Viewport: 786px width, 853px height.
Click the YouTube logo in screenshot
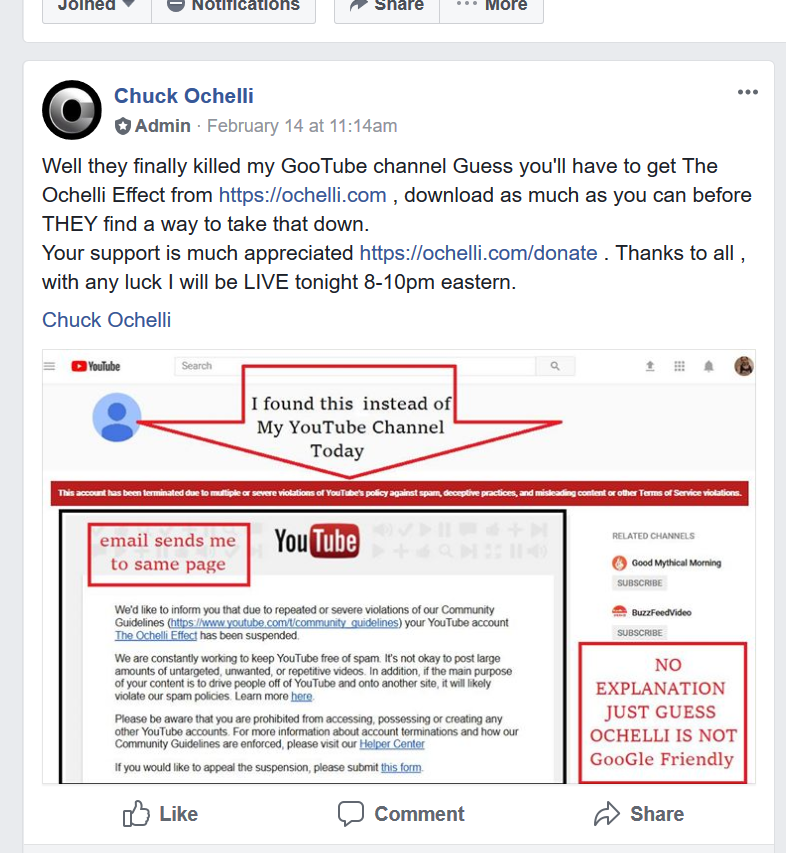click(x=96, y=366)
